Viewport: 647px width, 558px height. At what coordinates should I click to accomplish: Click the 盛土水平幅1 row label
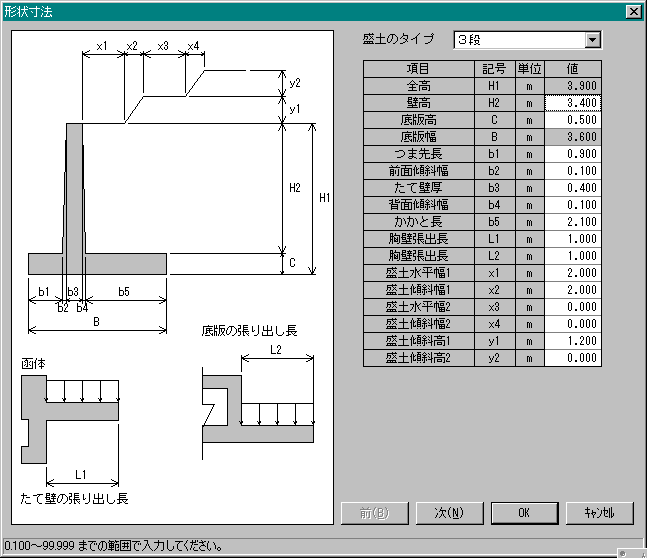419,273
